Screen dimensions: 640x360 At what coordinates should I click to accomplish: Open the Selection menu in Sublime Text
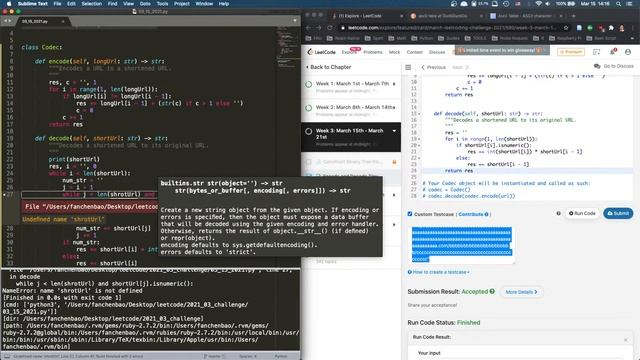pos(91,4)
